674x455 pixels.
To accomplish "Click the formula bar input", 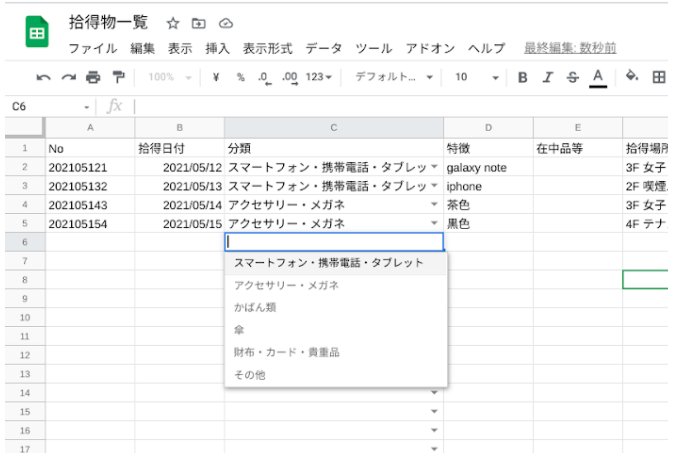I will (x=400, y=106).
